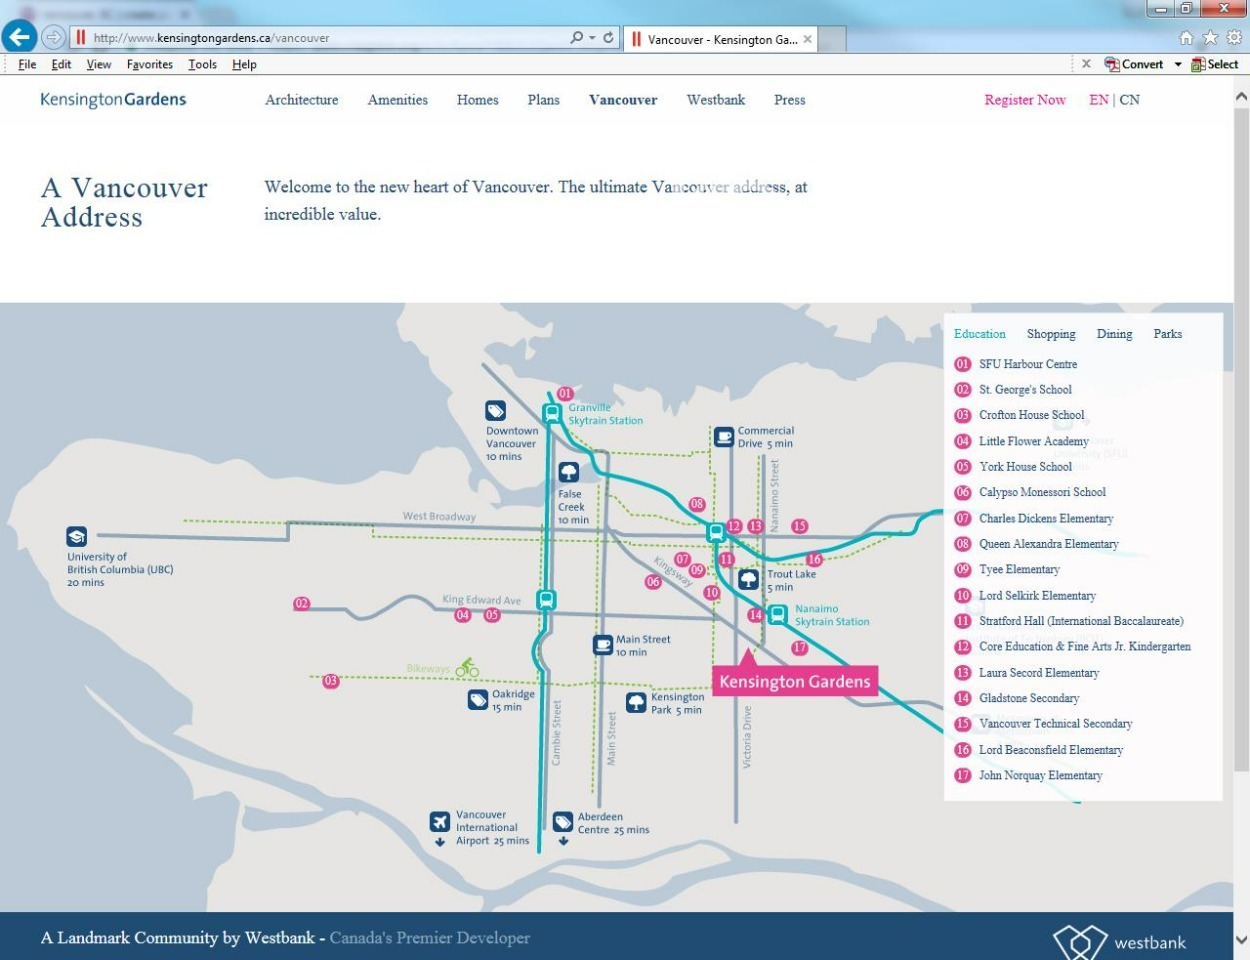The image size is (1250, 960).
Task: Click the Granville Skytrain Station icon
Action: click(x=552, y=413)
